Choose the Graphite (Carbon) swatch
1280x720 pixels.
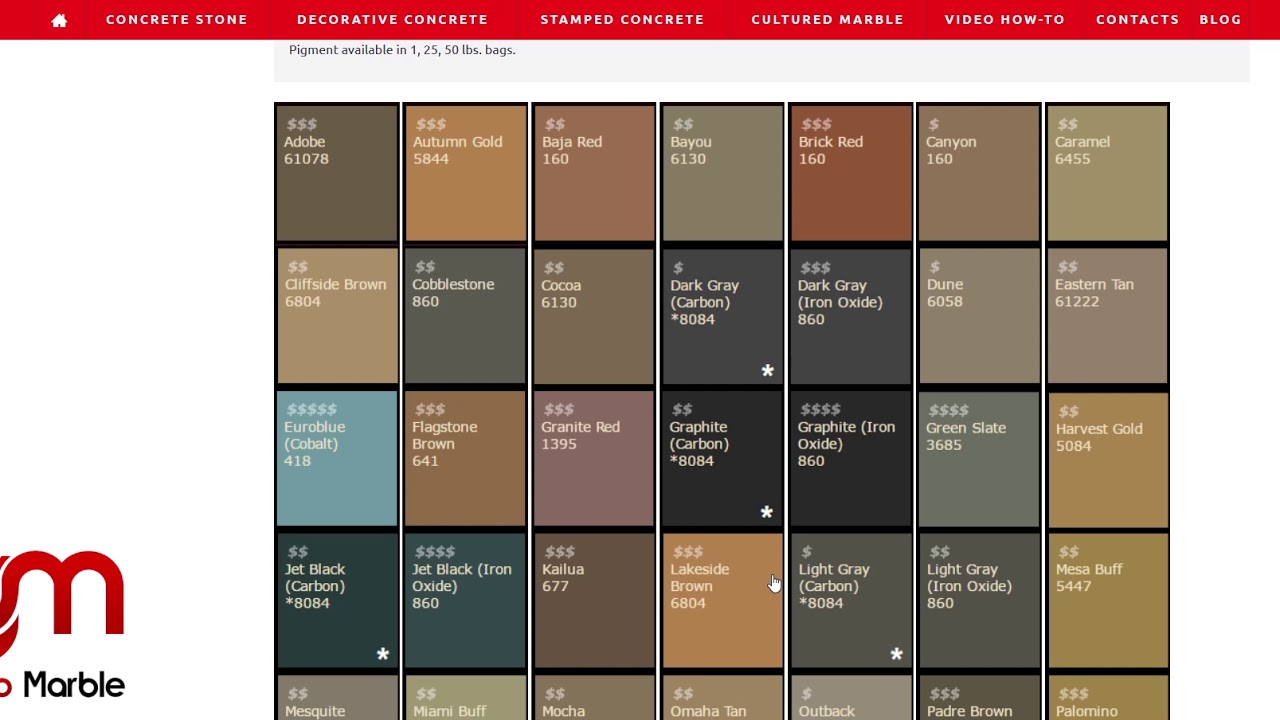point(722,458)
